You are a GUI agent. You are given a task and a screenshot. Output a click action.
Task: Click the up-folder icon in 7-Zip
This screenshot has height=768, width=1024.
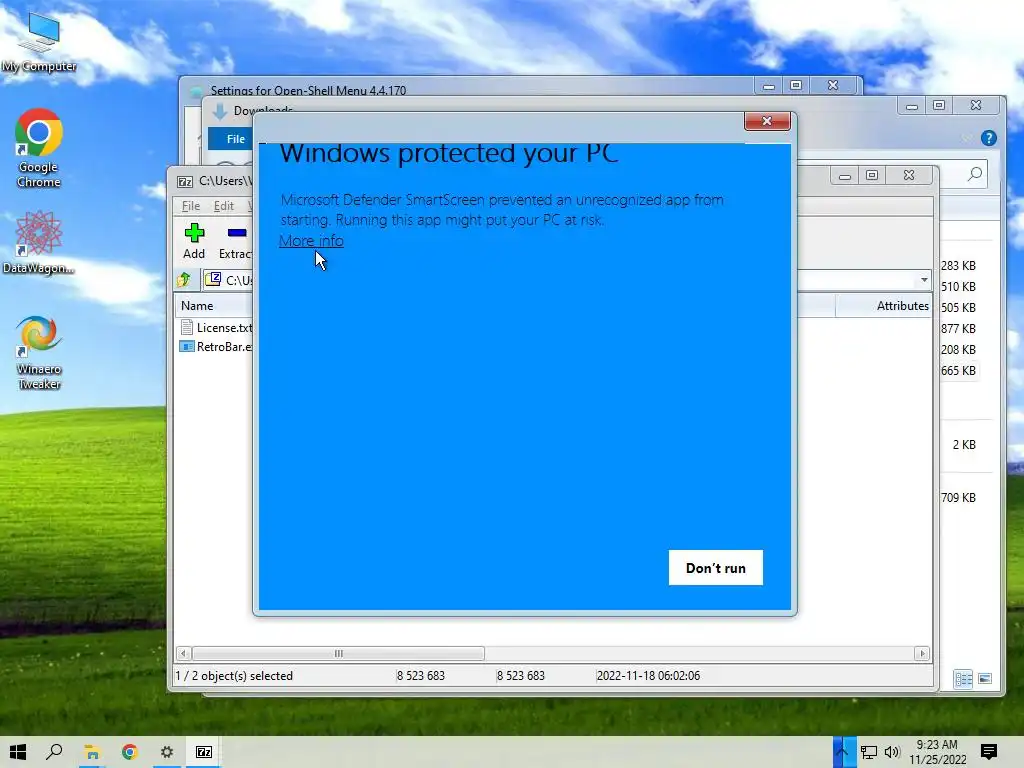pos(184,280)
